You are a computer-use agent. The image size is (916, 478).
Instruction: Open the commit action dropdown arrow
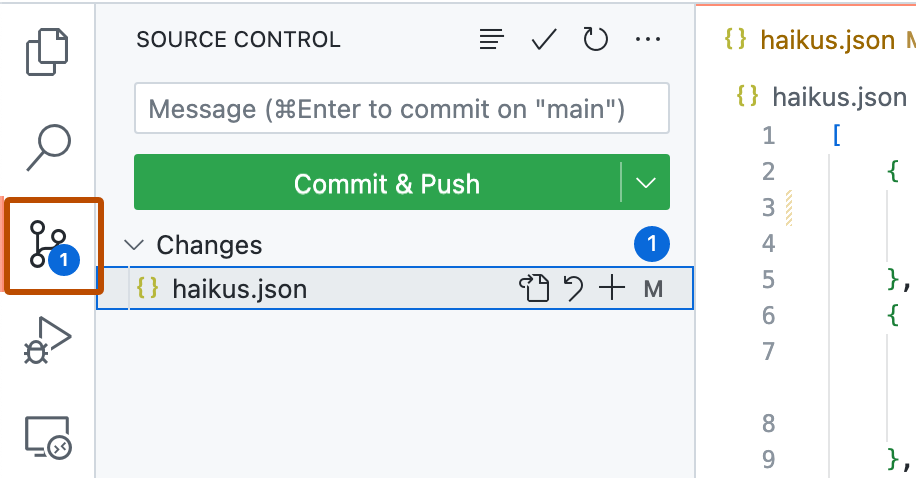point(646,184)
